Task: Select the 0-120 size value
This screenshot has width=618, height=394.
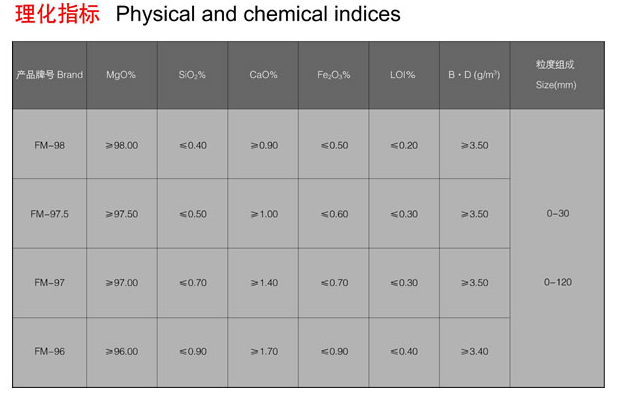Action: coord(558,282)
